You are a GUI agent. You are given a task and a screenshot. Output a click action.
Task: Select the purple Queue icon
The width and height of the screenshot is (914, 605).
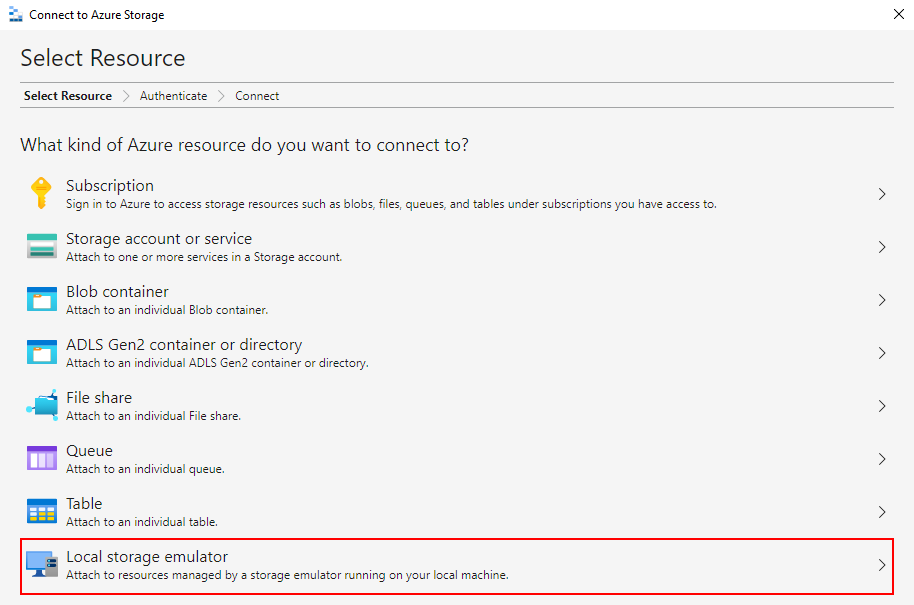(42, 458)
